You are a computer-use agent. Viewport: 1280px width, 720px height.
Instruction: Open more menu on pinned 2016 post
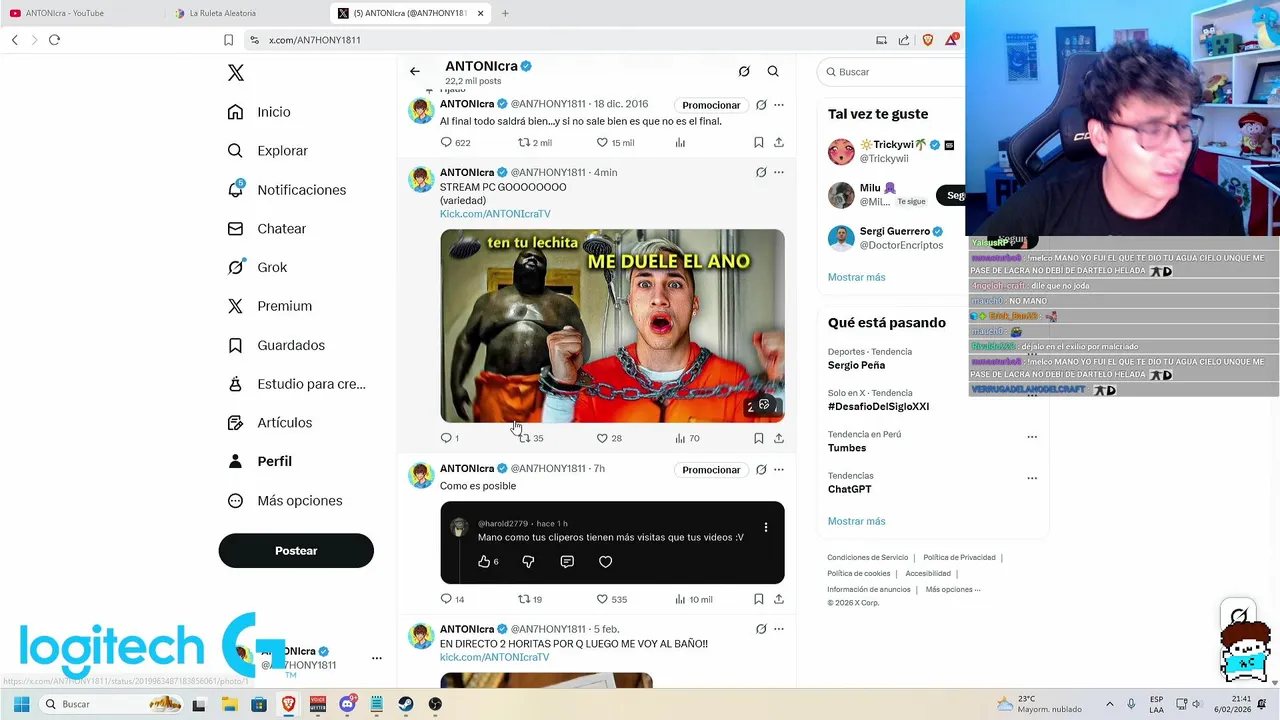tap(779, 105)
